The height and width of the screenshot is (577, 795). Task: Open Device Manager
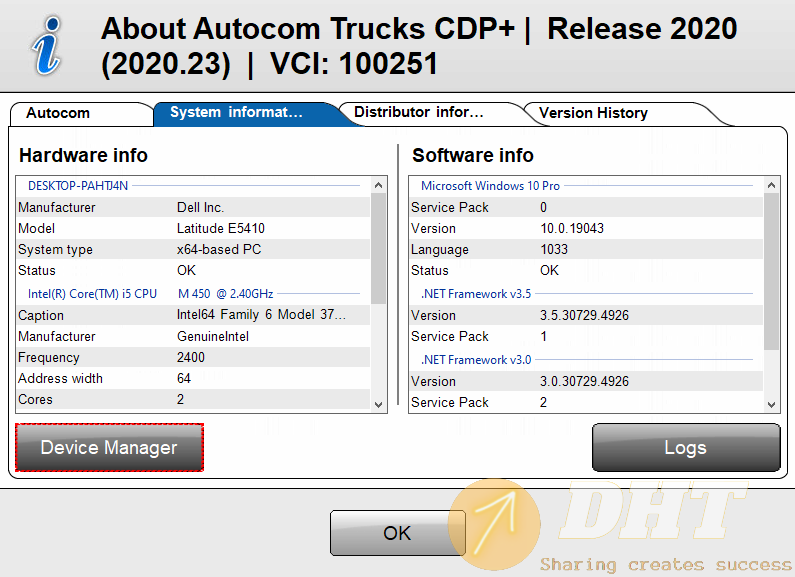(109, 447)
